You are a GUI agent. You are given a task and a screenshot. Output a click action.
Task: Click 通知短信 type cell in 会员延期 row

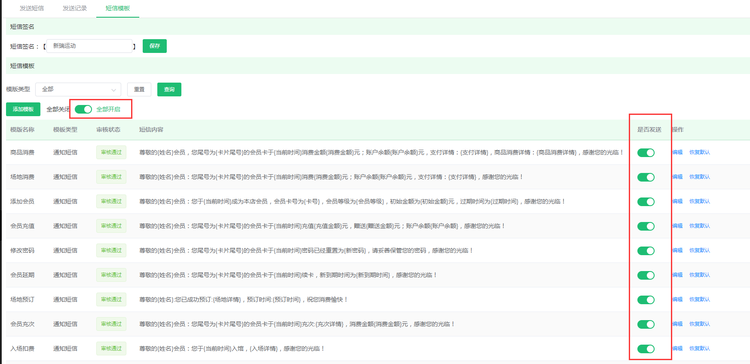(65, 275)
